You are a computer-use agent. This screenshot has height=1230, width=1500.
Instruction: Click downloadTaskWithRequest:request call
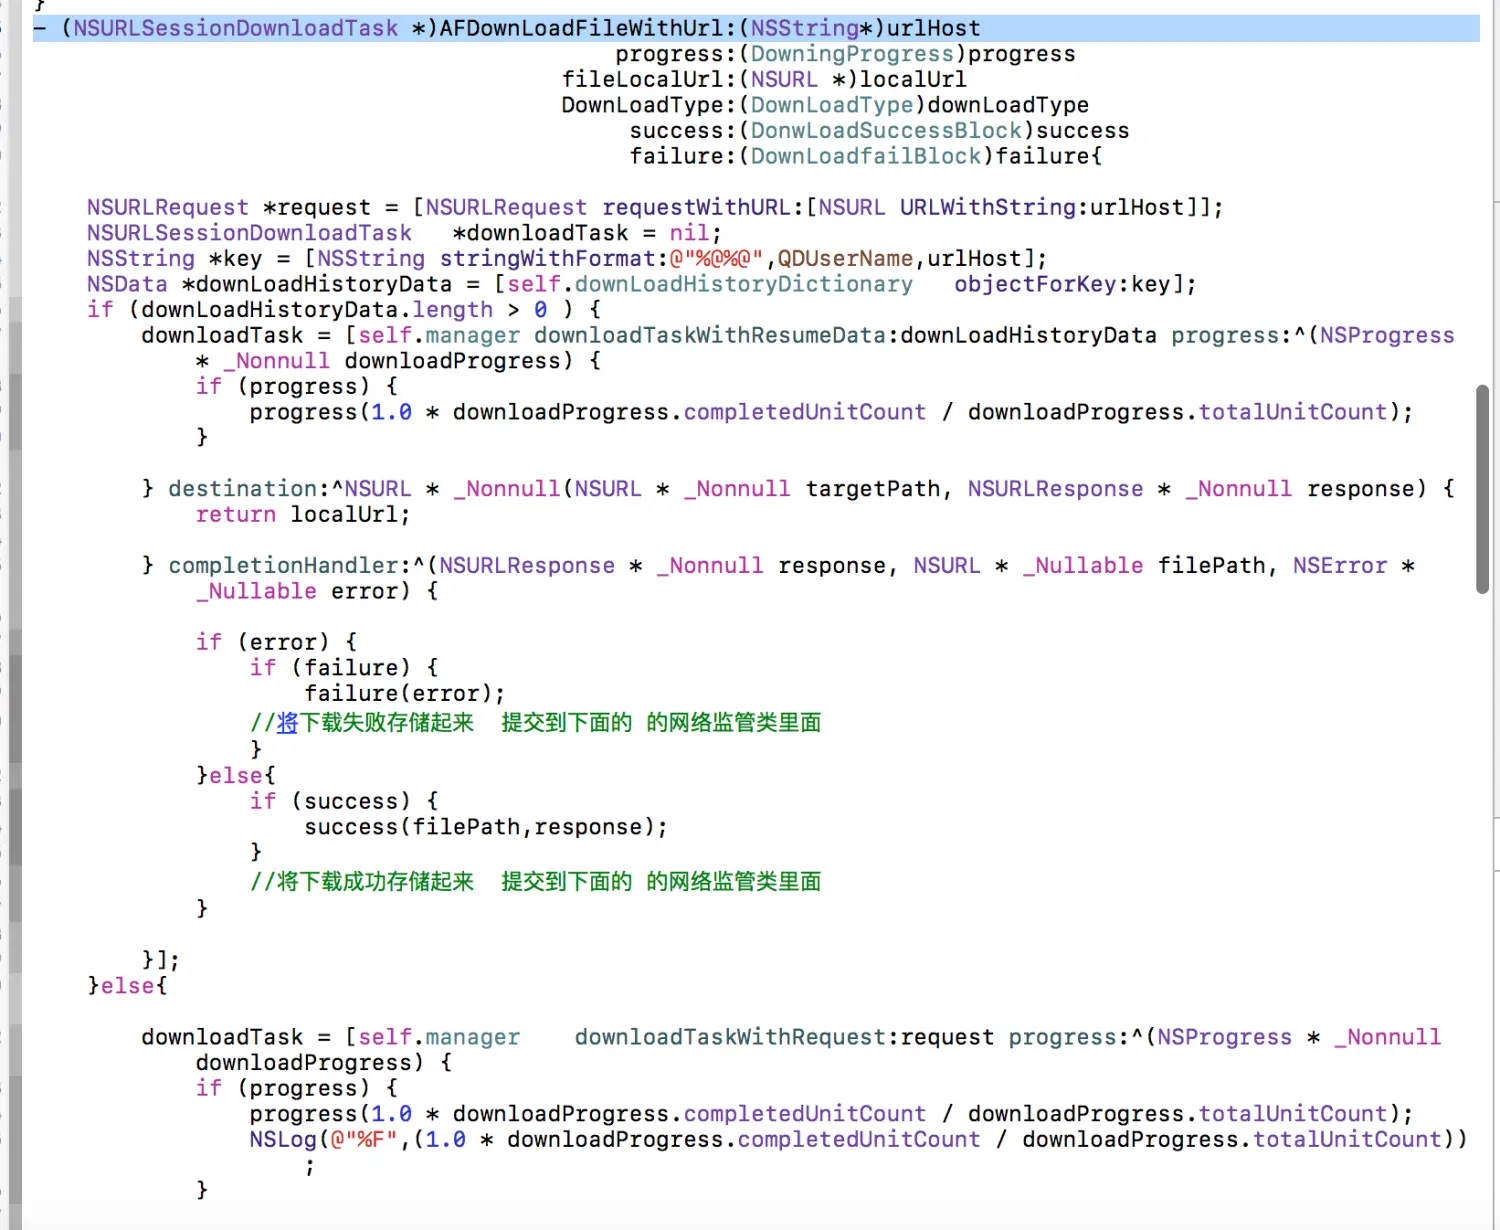785,1037
